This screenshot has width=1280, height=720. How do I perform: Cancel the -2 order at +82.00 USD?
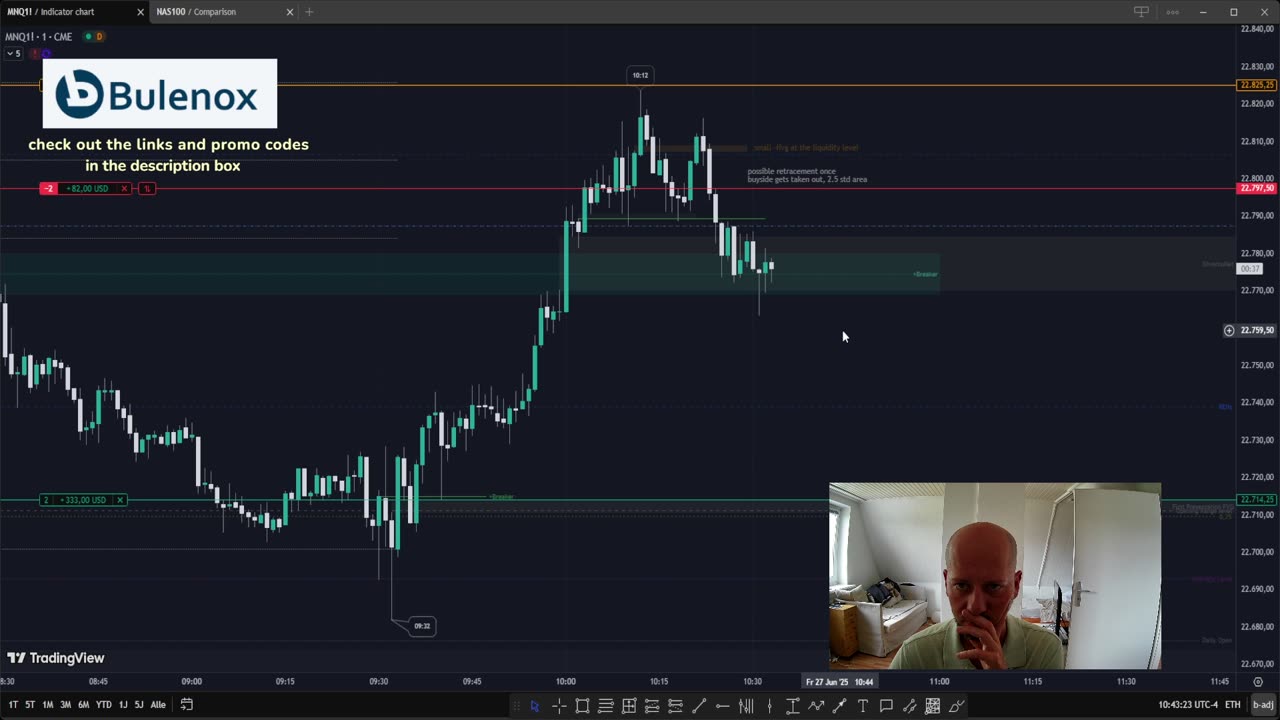[x=125, y=188]
